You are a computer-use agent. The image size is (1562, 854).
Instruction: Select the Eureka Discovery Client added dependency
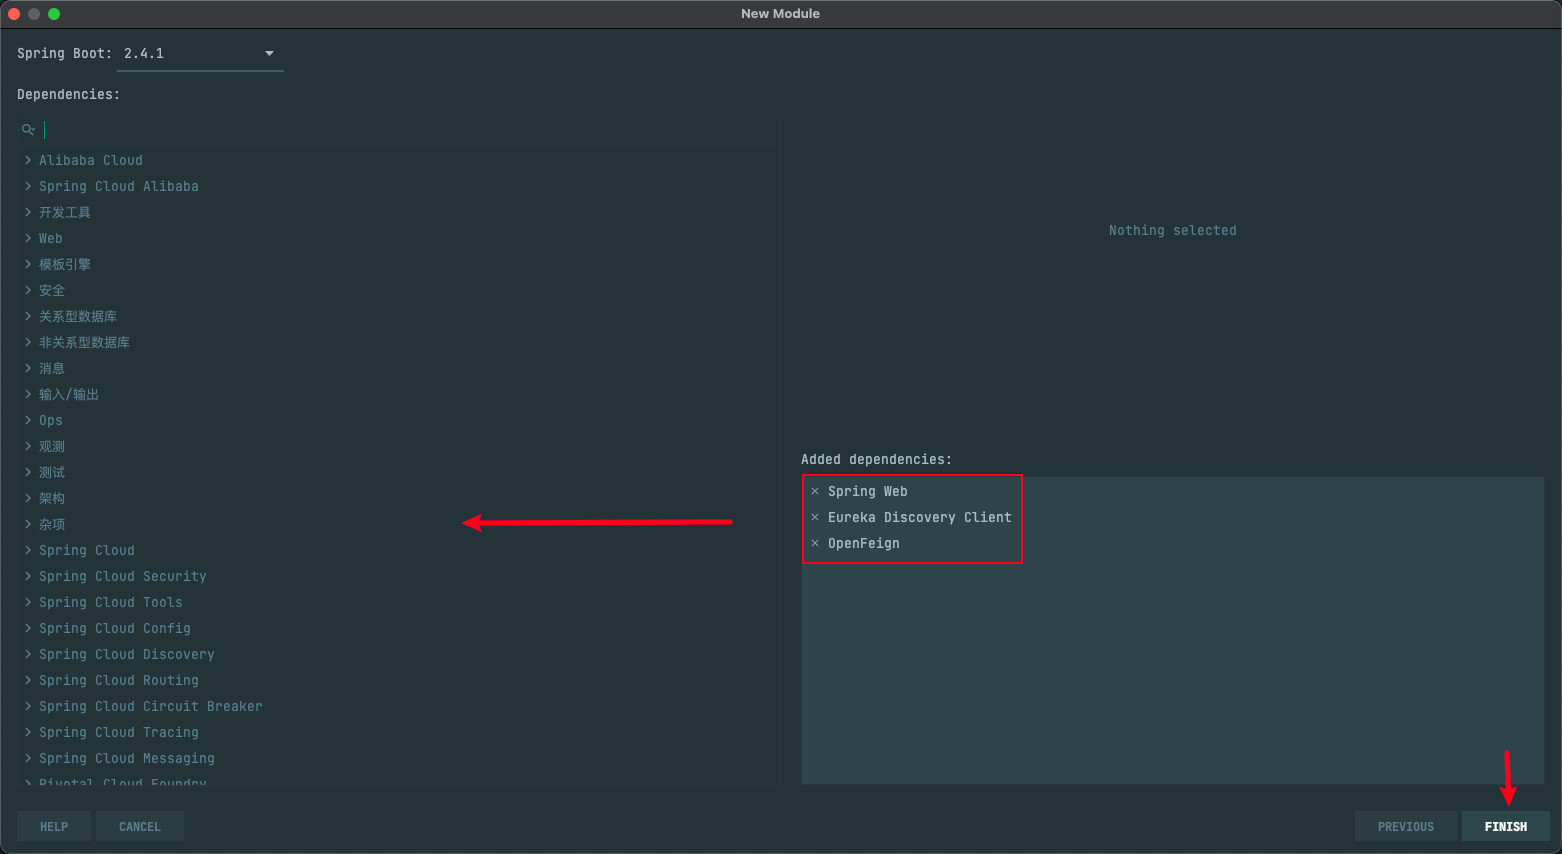coord(920,517)
